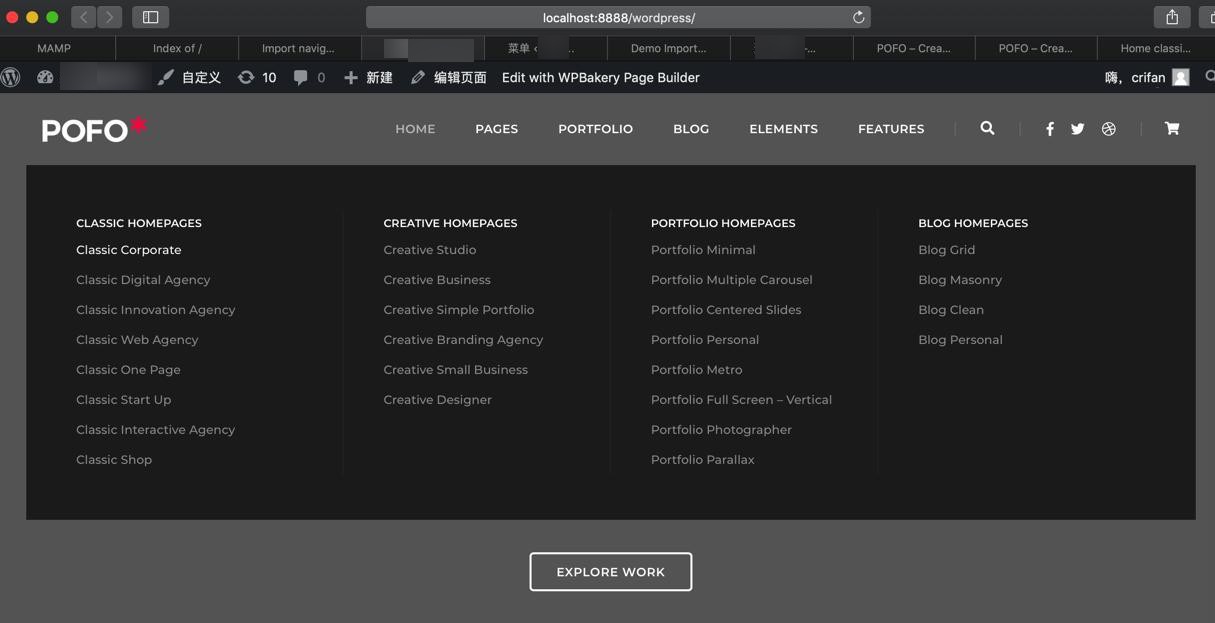1215x623 pixels.
Task: Open Creative Branding Agency link
Action: pyautogui.click(x=463, y=340)
